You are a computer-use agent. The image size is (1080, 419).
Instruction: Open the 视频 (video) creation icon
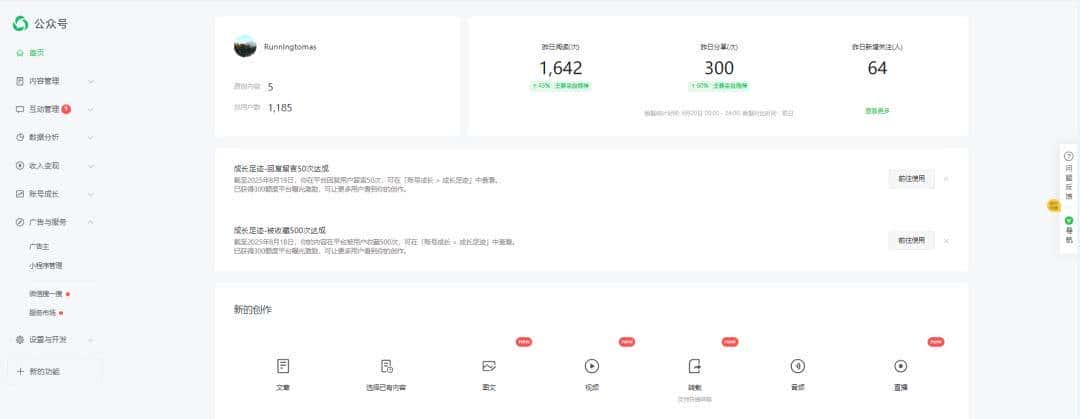click(591, 366)
